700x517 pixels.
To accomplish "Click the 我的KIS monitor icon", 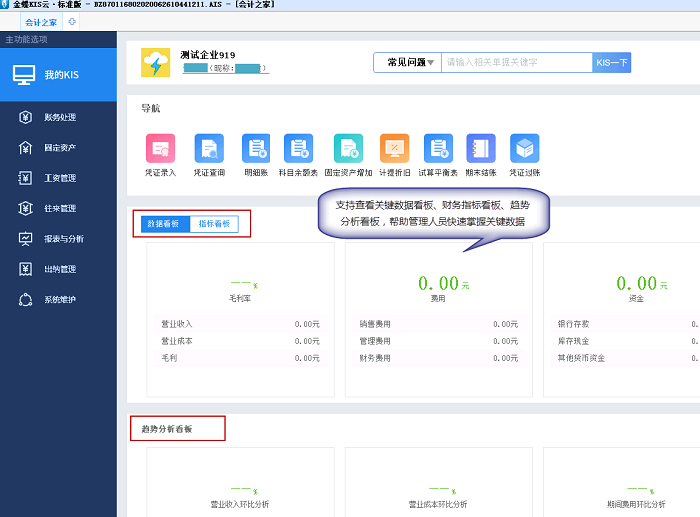I will (x=24, y=74).
